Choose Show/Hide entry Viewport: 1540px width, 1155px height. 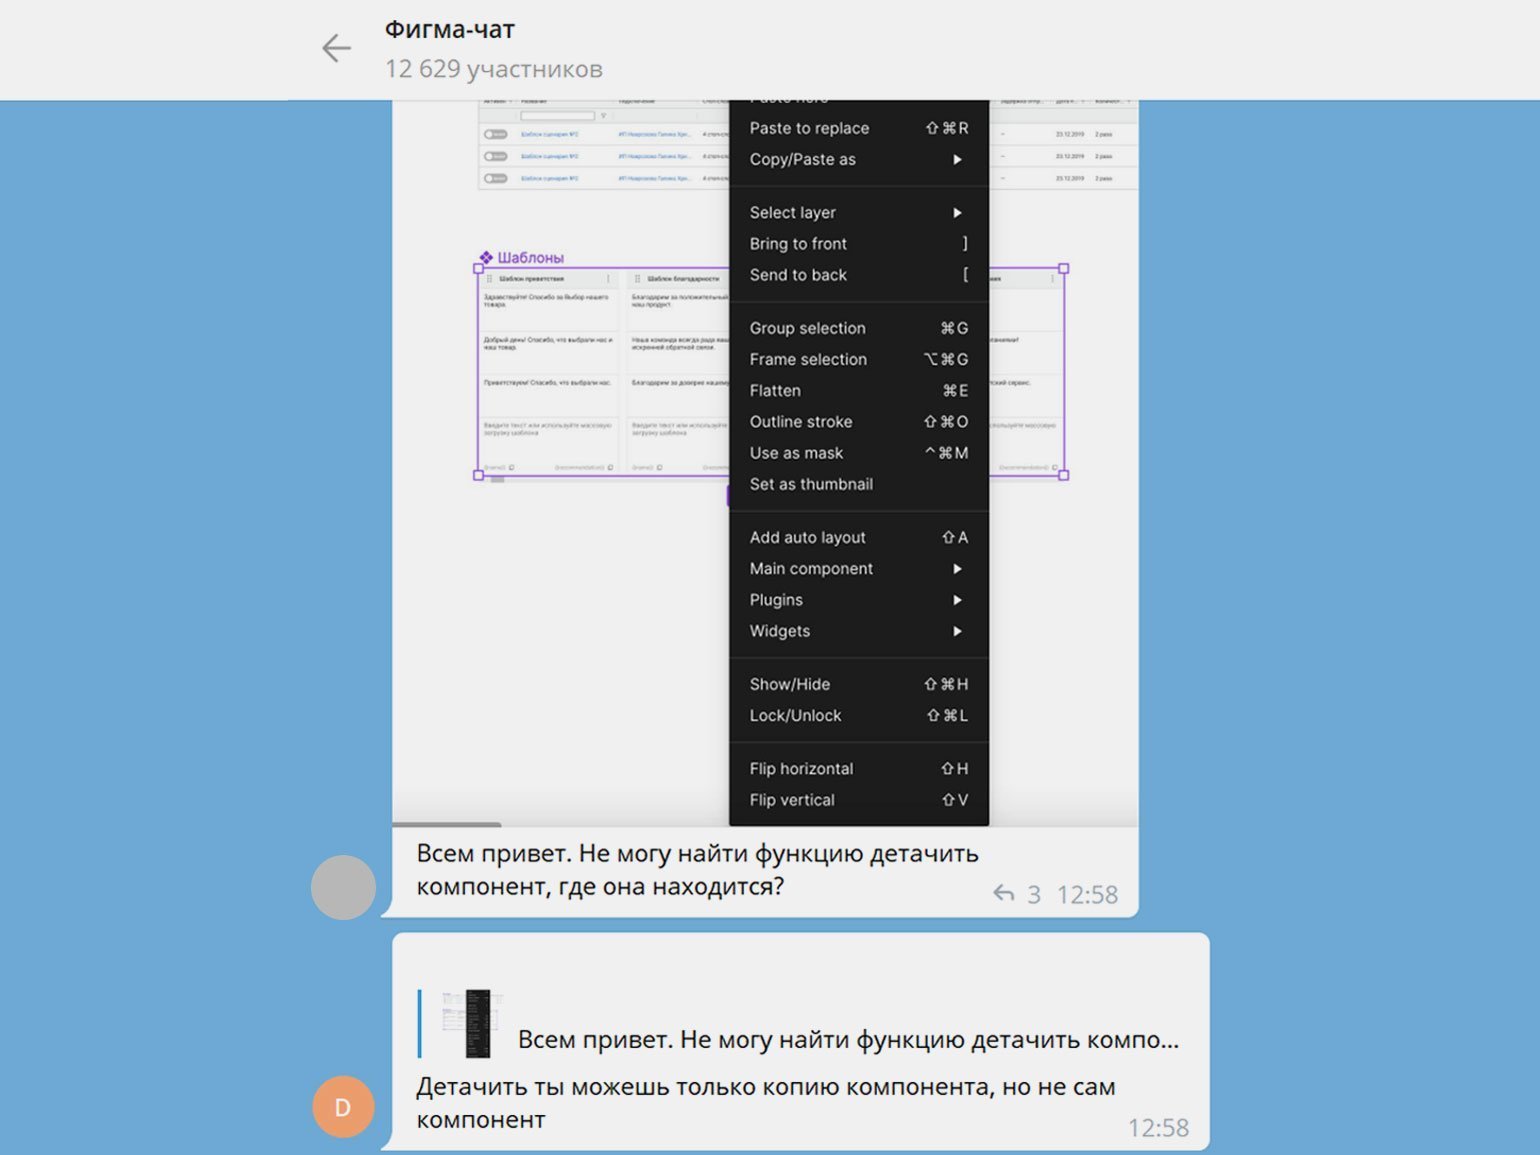(859, 684)
